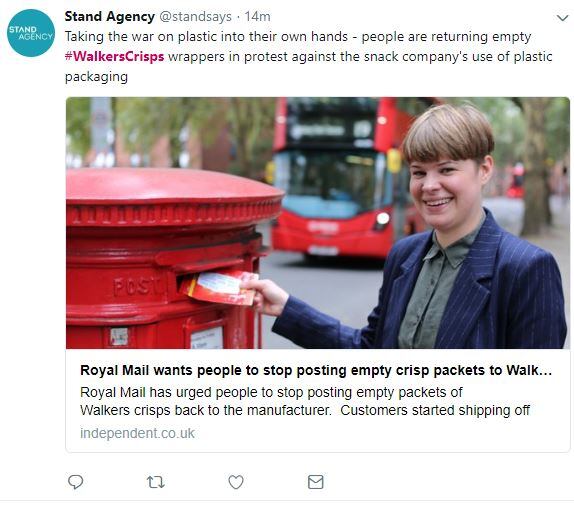Expand the tweet options chevron menu

pyautogui.click(x=562, y=18)
